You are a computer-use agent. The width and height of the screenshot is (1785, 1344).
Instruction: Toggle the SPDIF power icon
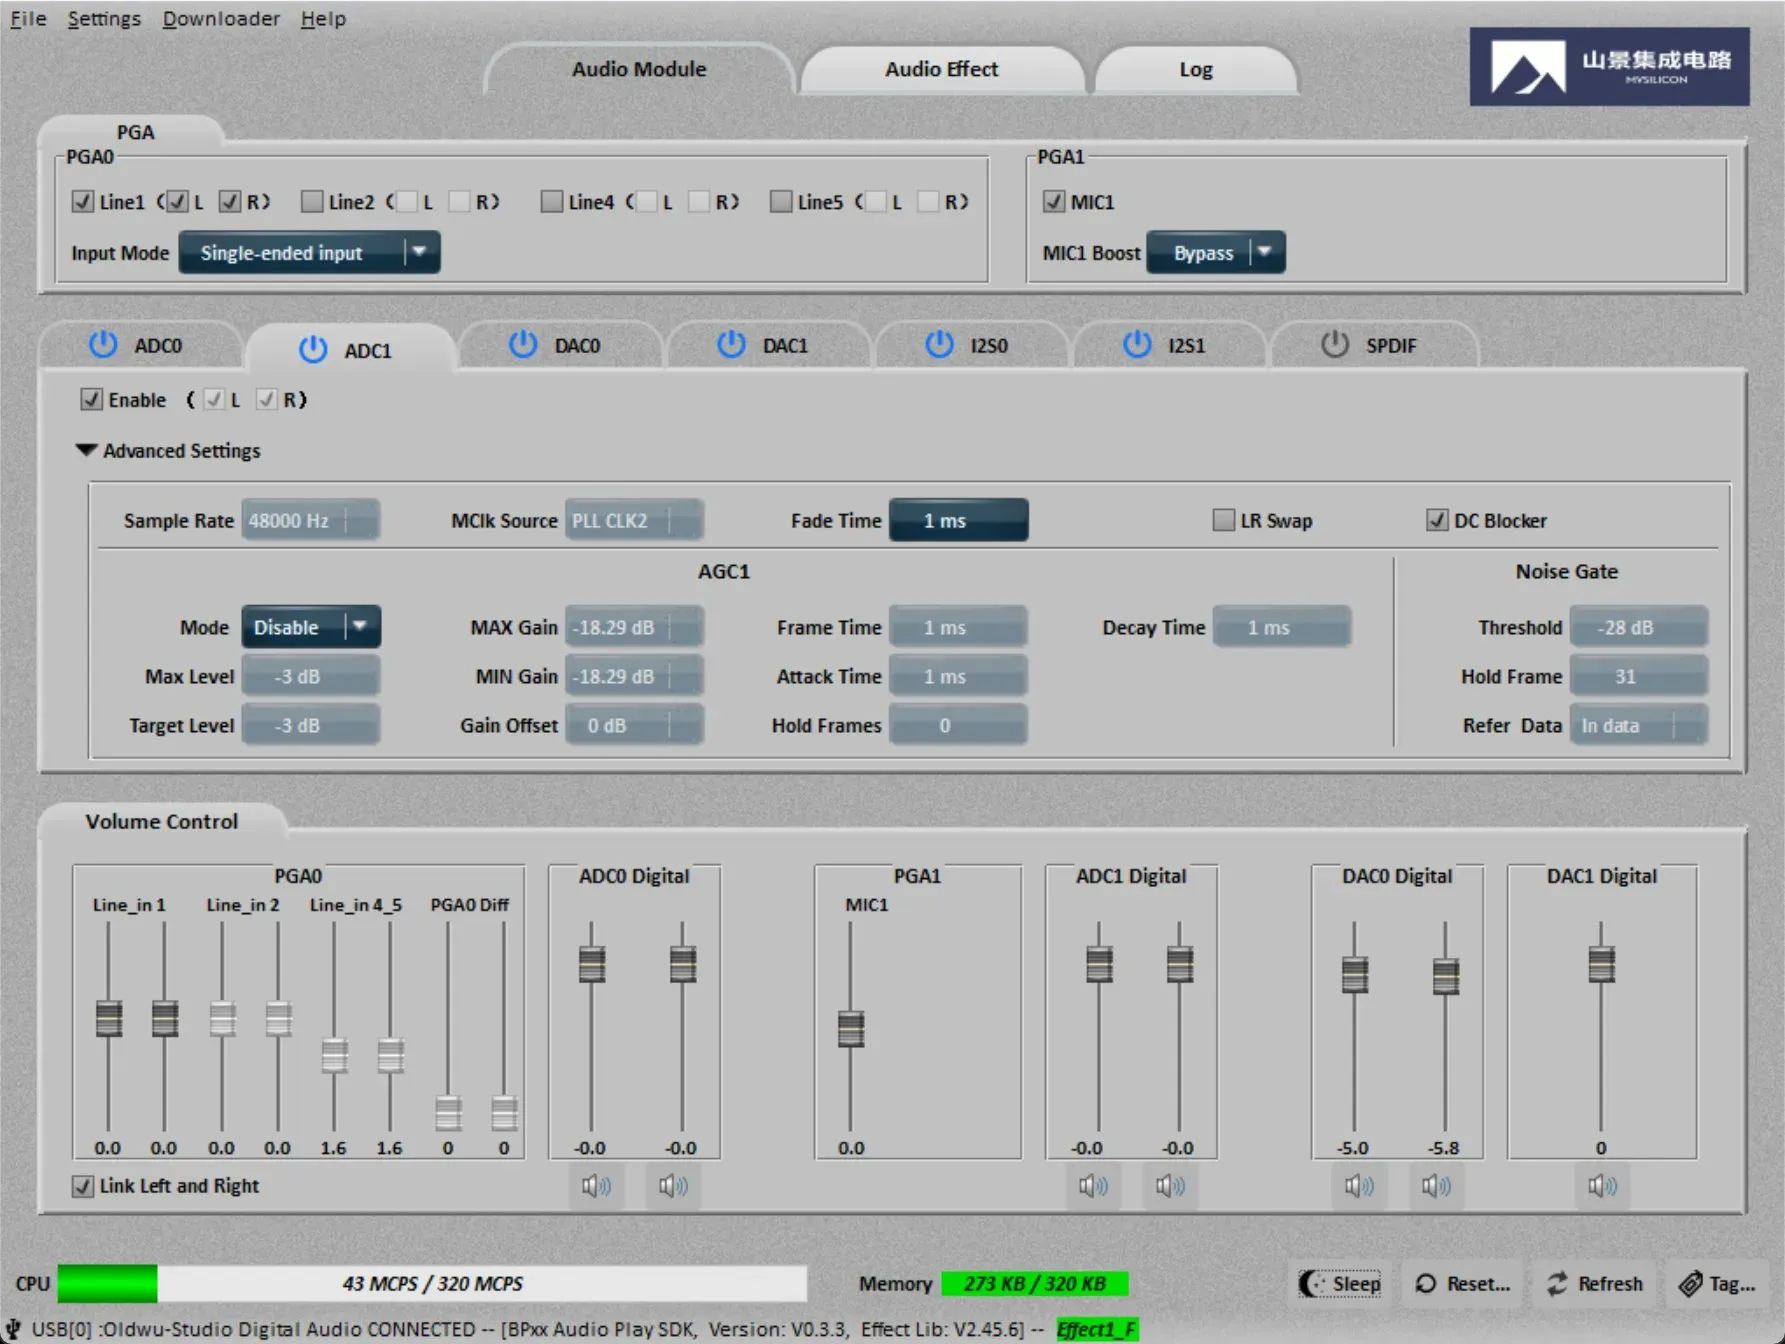point(1335,345)
